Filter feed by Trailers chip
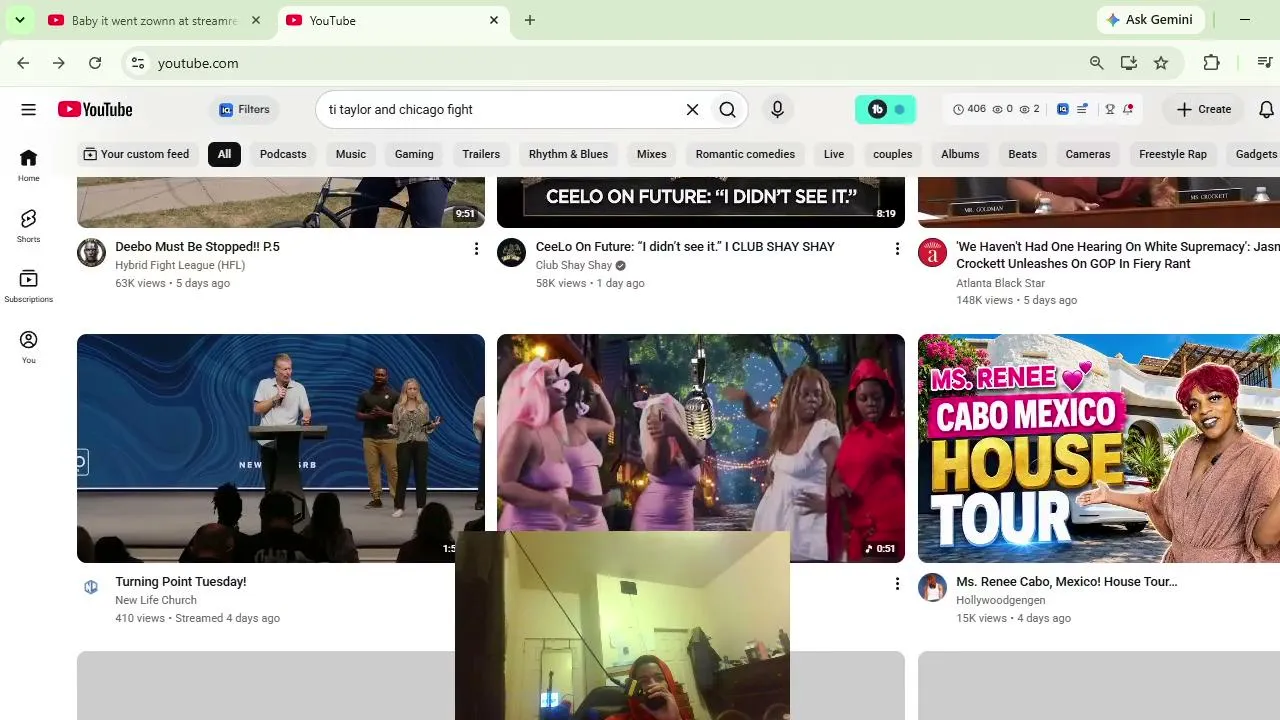The height and width of the screenshot is (720, 1280). click(x=481, y=154)
